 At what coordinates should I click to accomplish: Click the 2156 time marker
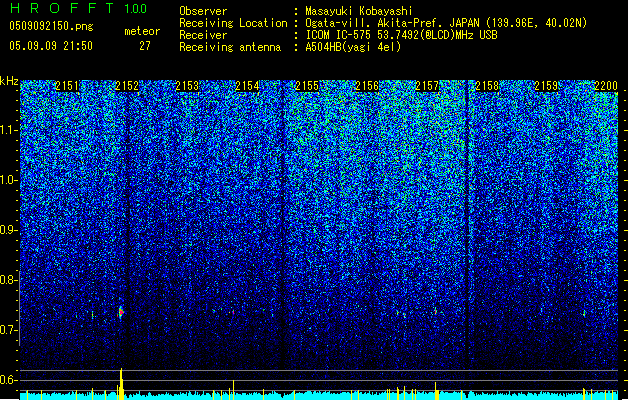367,86
